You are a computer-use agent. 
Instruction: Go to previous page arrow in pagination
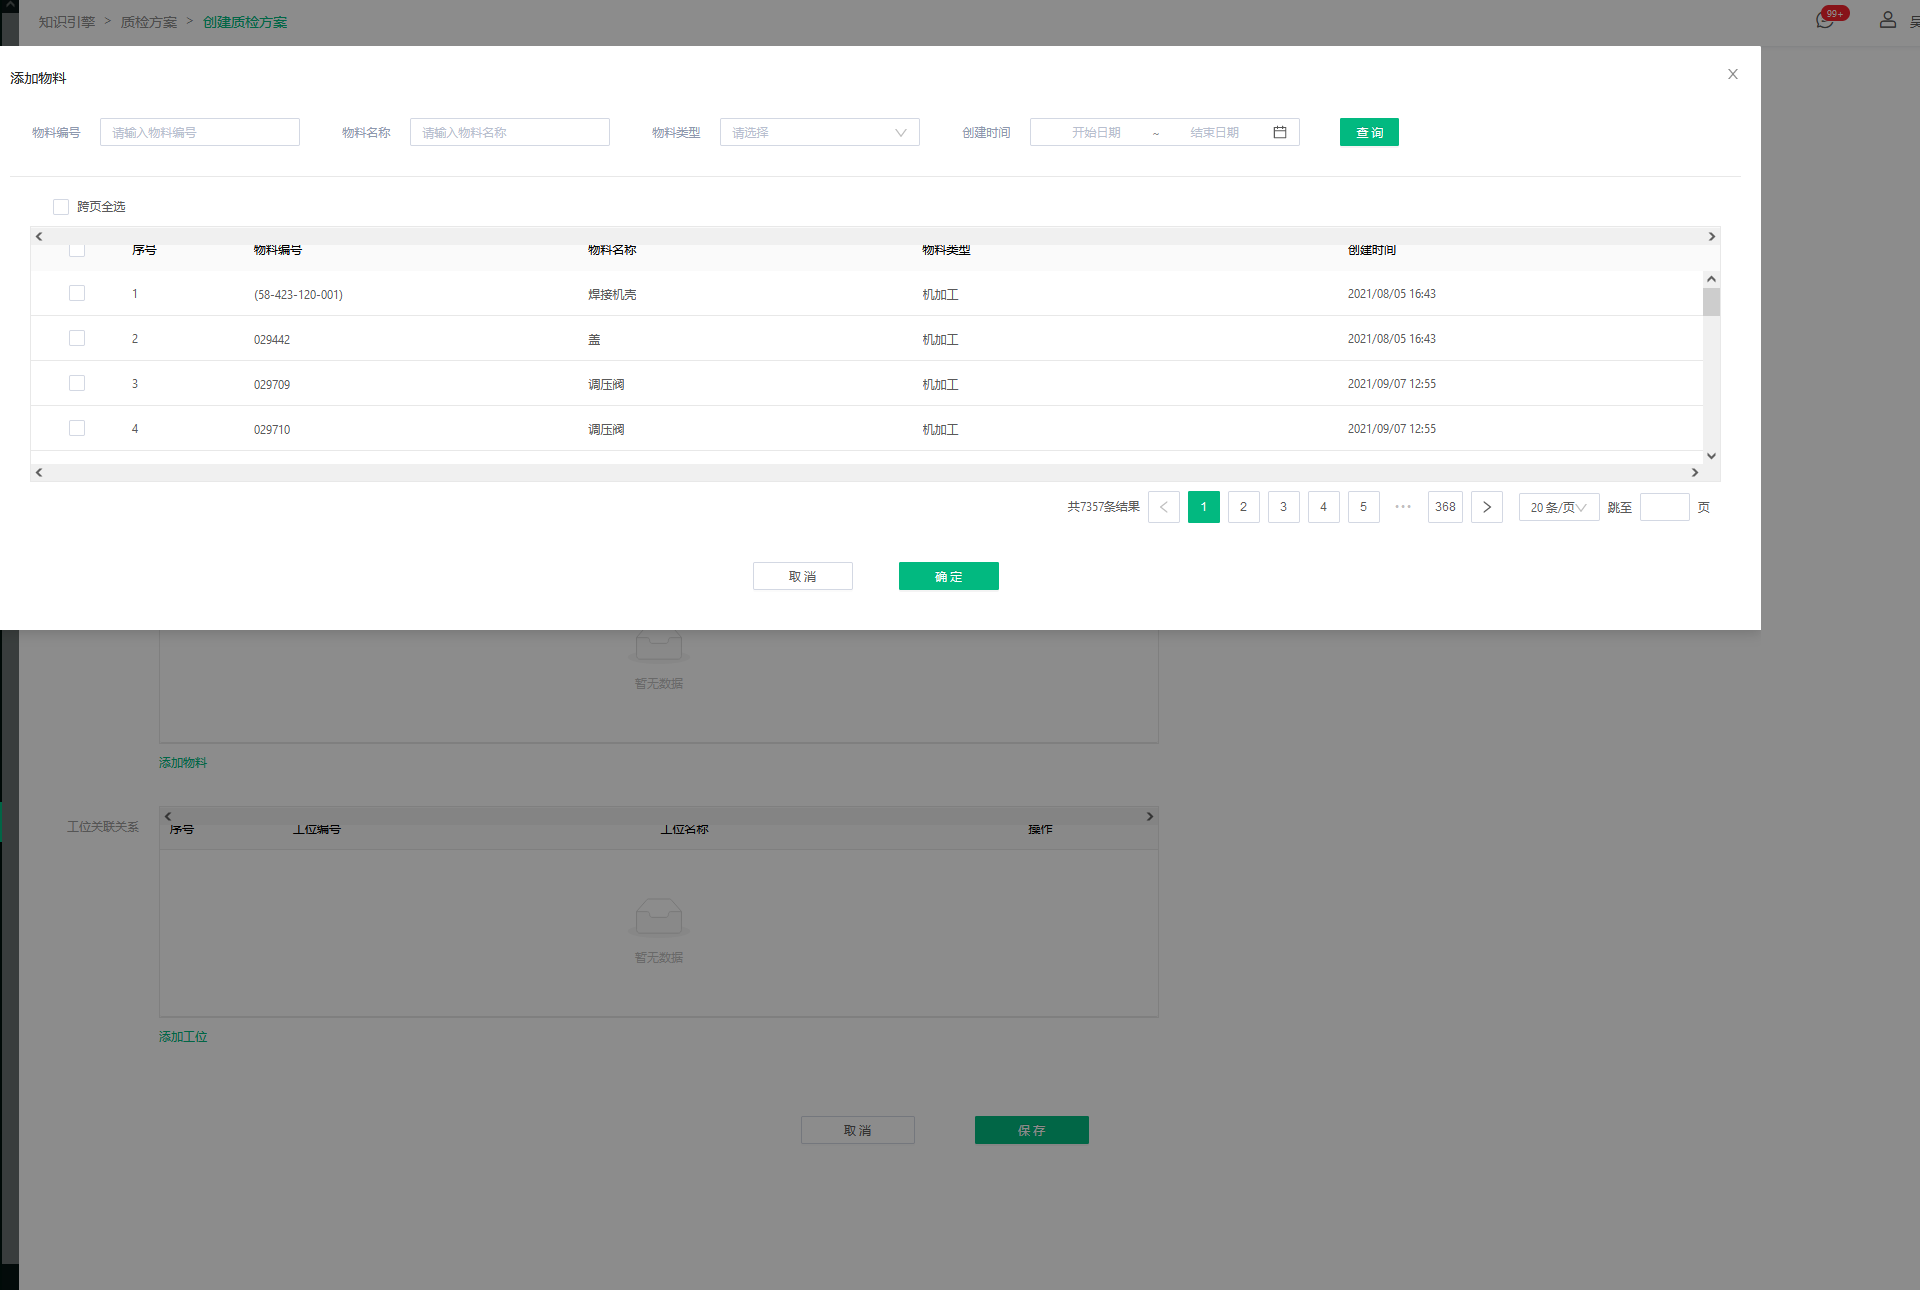[x=1164, y=507]
